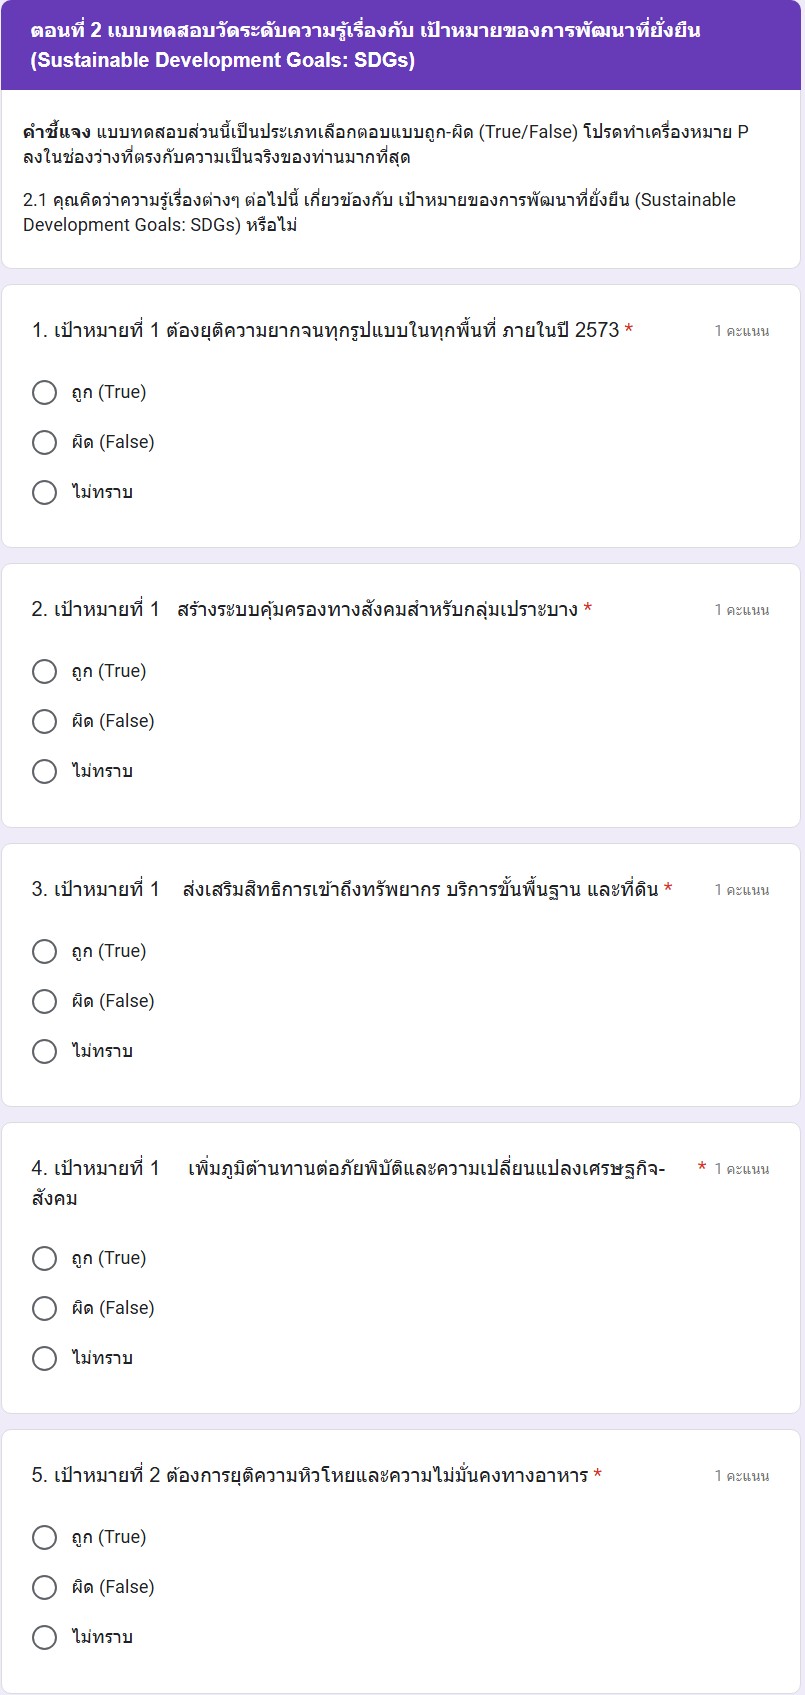805x1695 pixels.
Task: Select ผิด (False) for question 4
Action: coord(44,1308)
